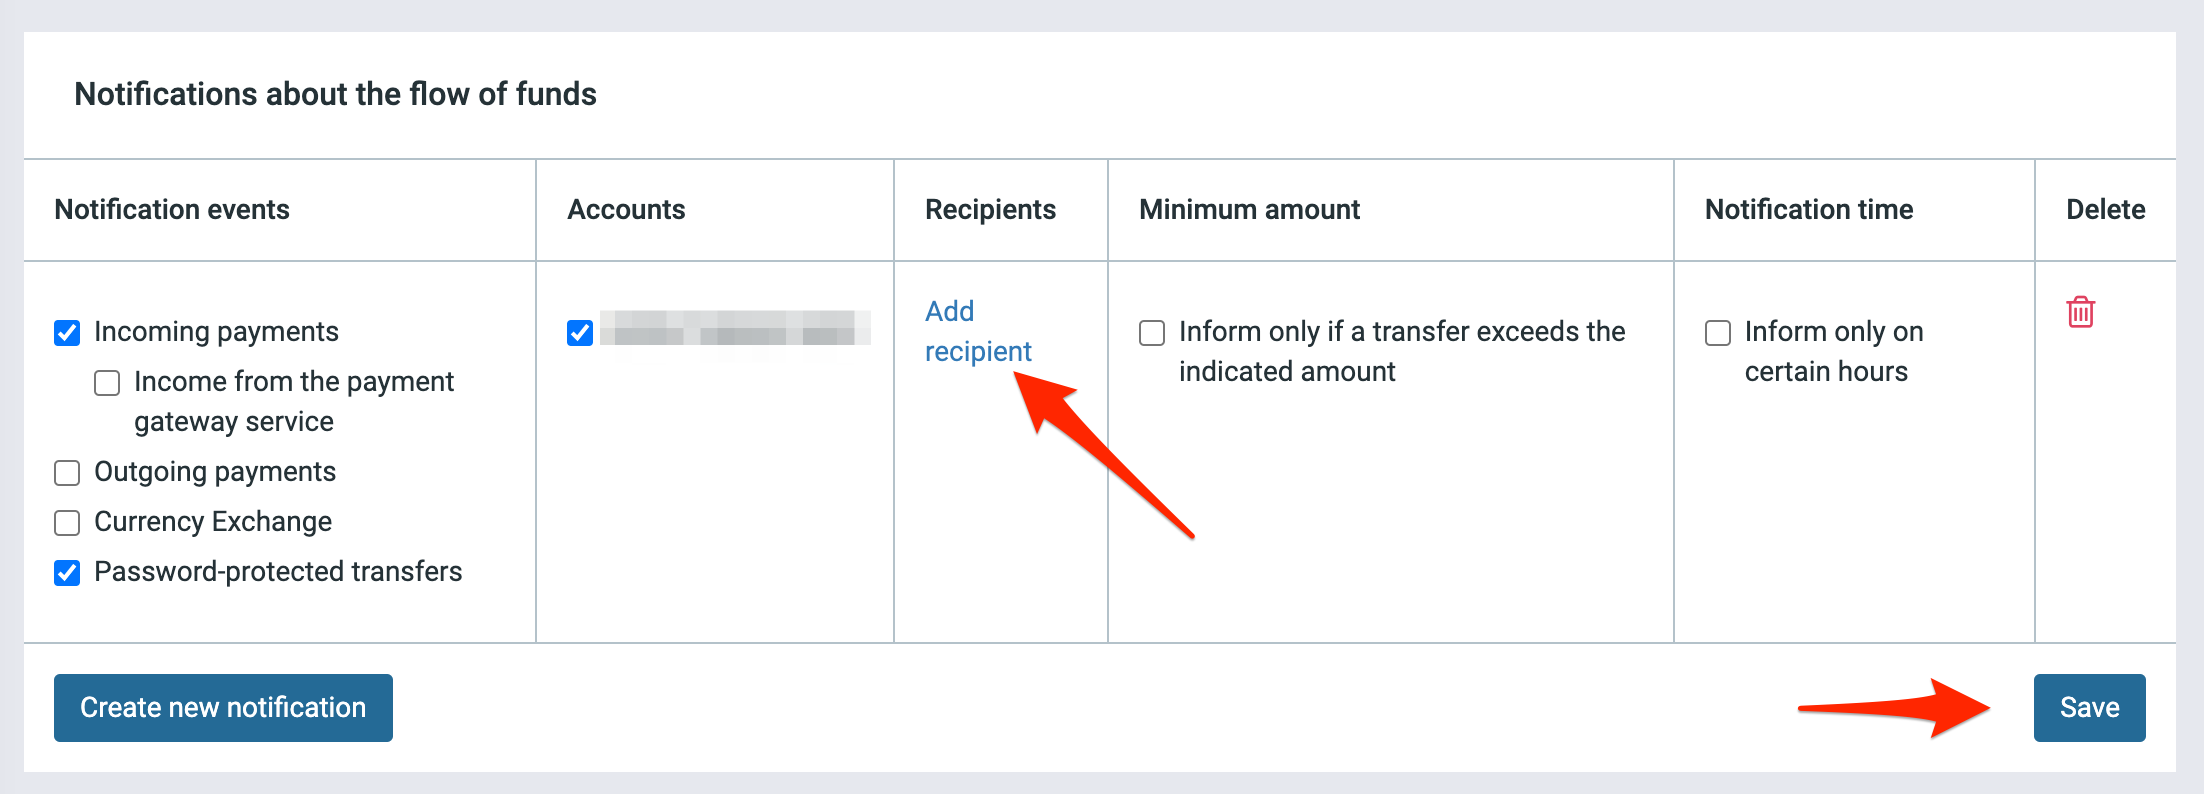
Task: Enable Currency Exchange notifications
Action: [x=67, y=523]
